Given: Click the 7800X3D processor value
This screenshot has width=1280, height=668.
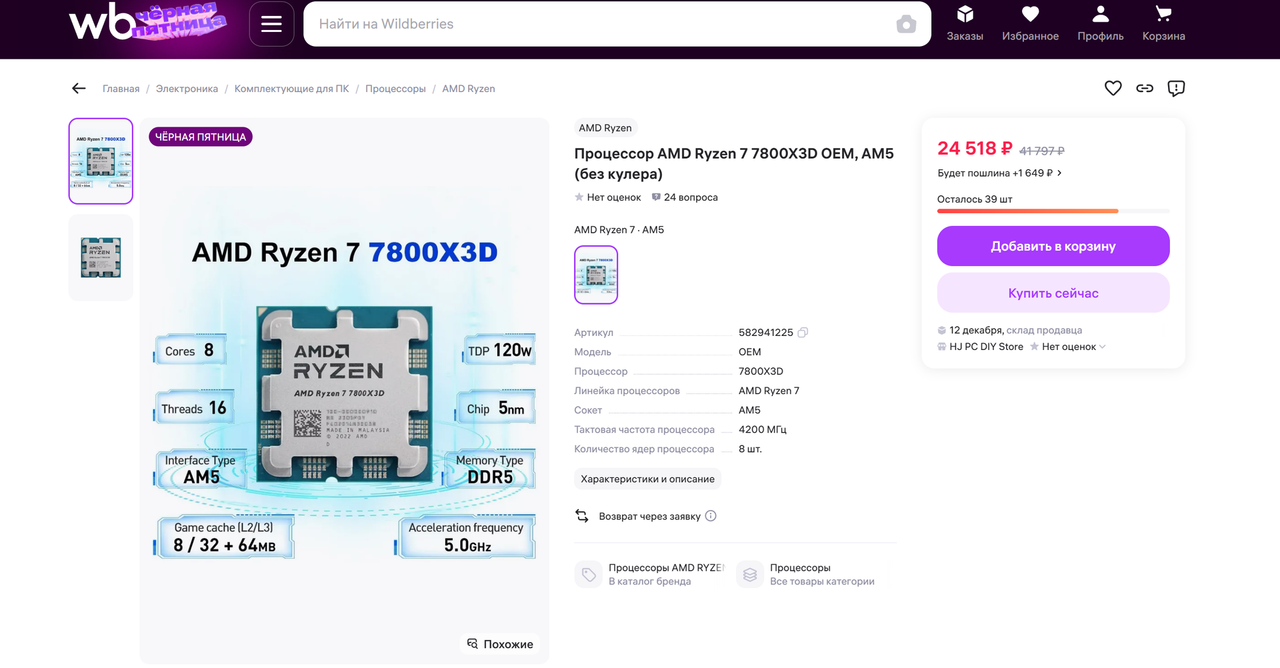Looking at the screenshot, I should coord(761,372).
